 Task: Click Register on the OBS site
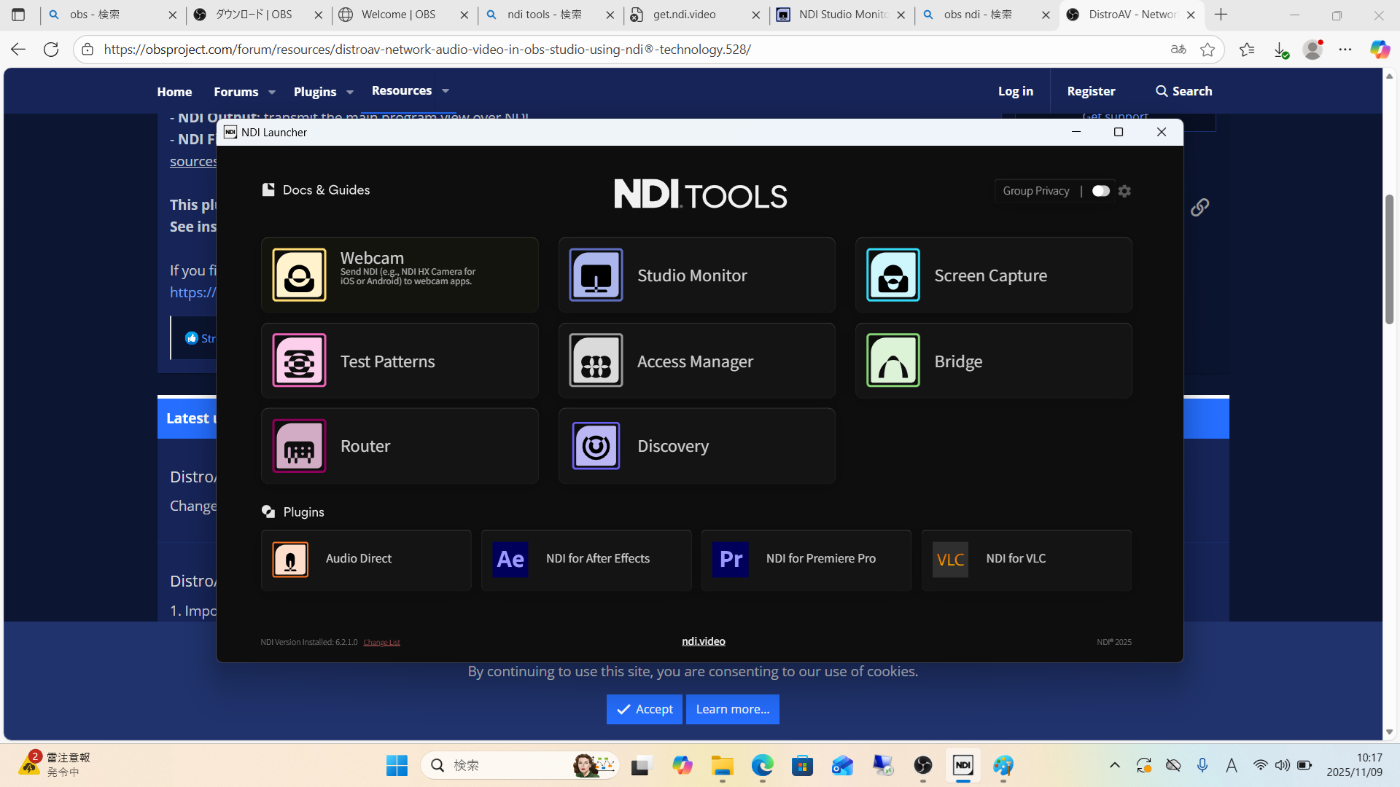pyautogui.click(x=1091, y=91)
